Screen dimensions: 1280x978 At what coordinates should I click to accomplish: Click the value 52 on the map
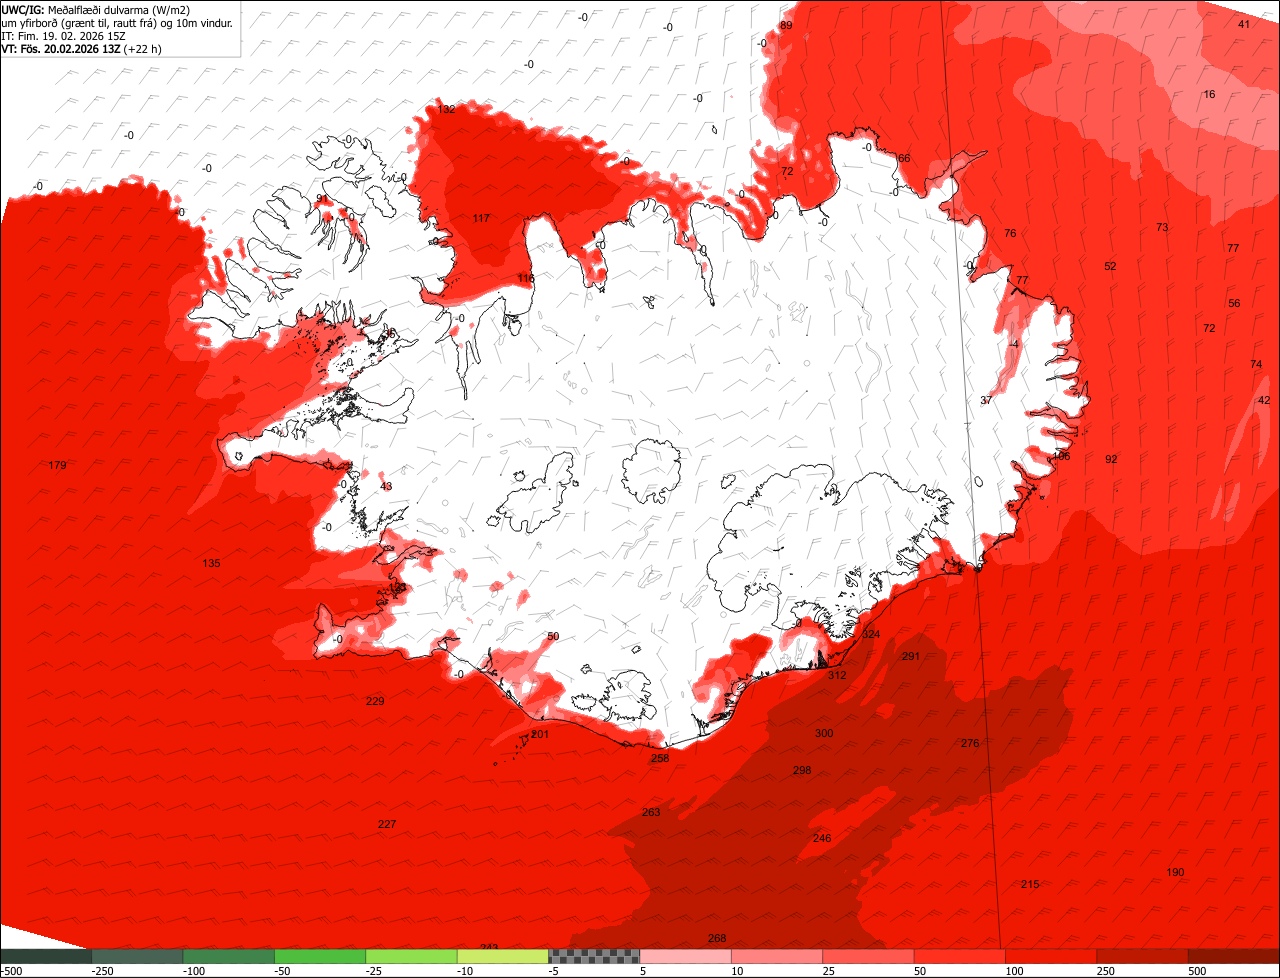coord(1110,266)
